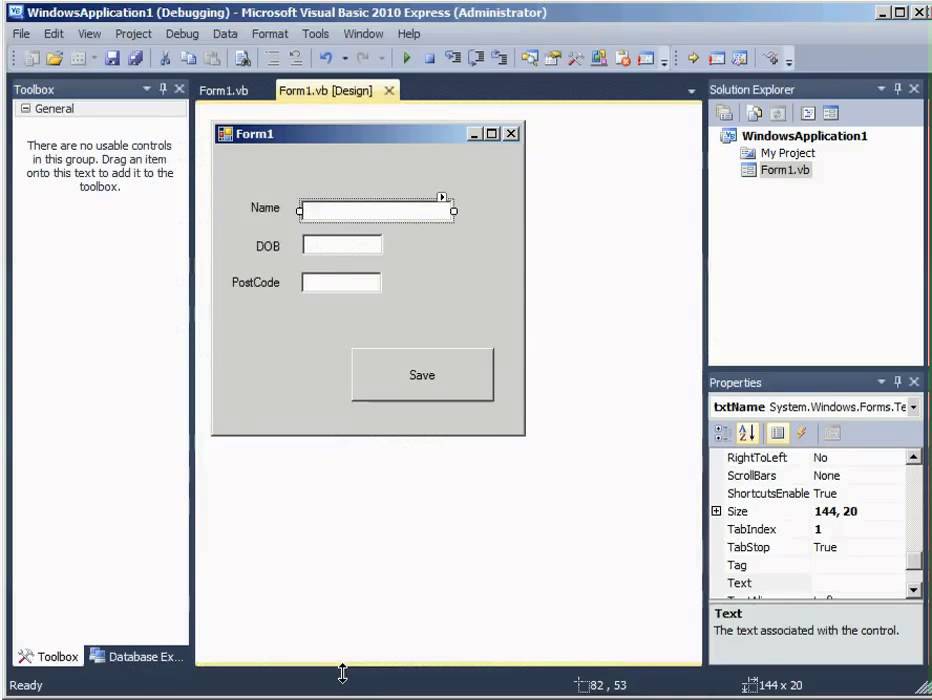932x700 pixels.
Task: Open txtName smart tag arrow glyph
Action: pyautogui.click(x=442, y=197)
